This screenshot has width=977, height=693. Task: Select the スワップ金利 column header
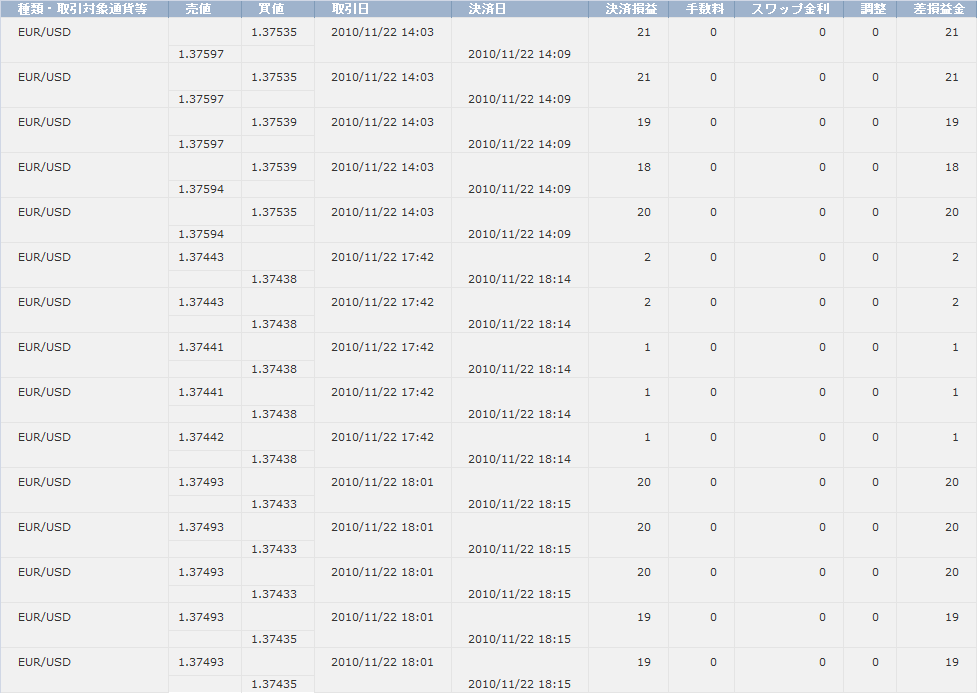pyautogui.click(x=789, y=9)
